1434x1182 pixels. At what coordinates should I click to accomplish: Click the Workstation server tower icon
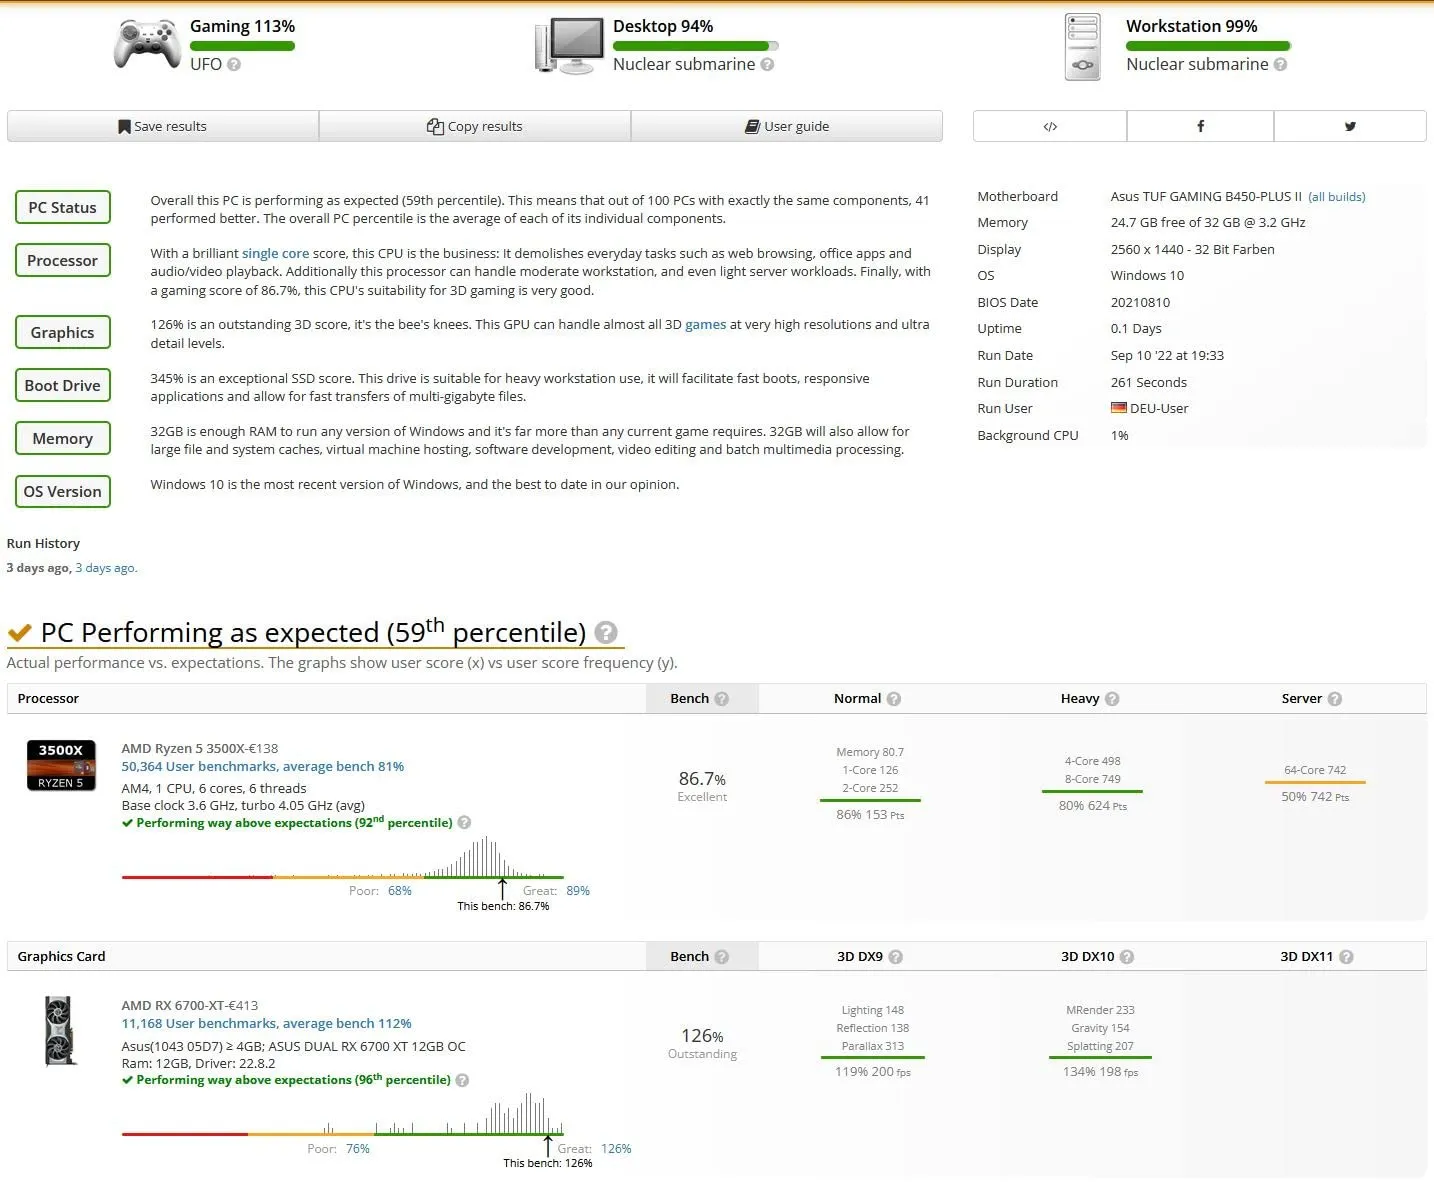pyautogui.click(x=1083, y=47)
